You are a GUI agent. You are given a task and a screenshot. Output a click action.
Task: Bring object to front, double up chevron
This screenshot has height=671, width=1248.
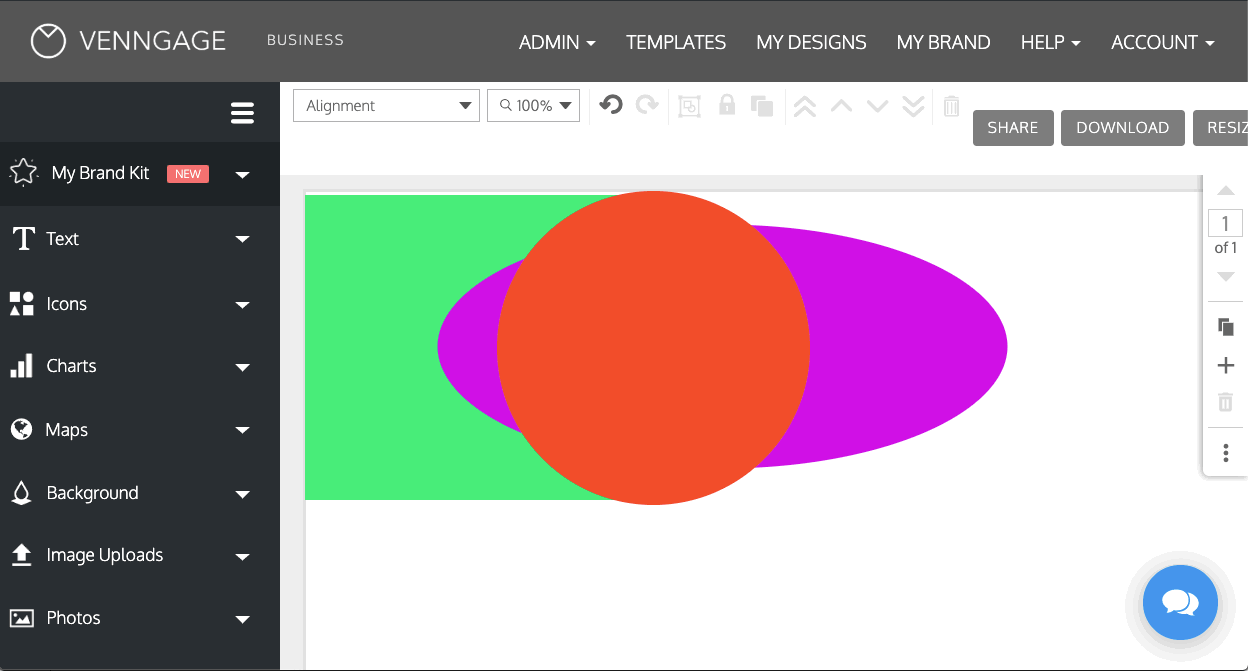tap(805, 106)
